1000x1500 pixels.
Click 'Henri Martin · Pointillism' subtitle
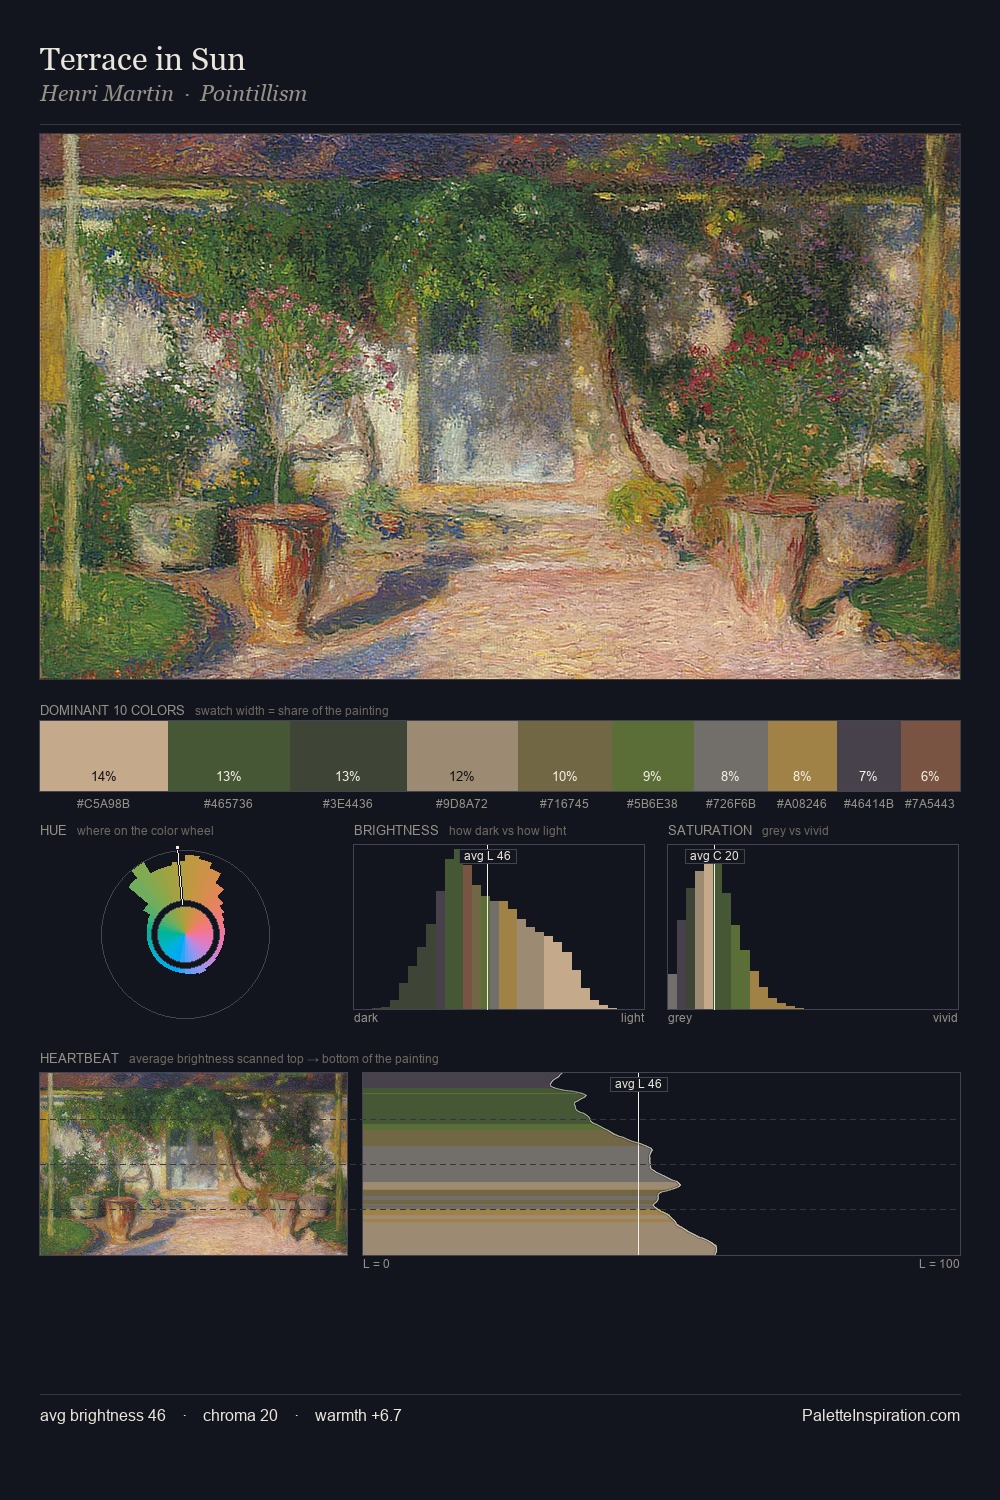pos(173,93)
